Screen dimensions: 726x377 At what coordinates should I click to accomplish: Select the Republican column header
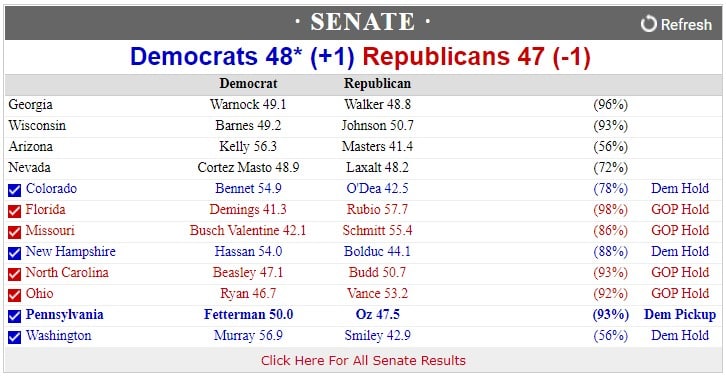point(377,83)
